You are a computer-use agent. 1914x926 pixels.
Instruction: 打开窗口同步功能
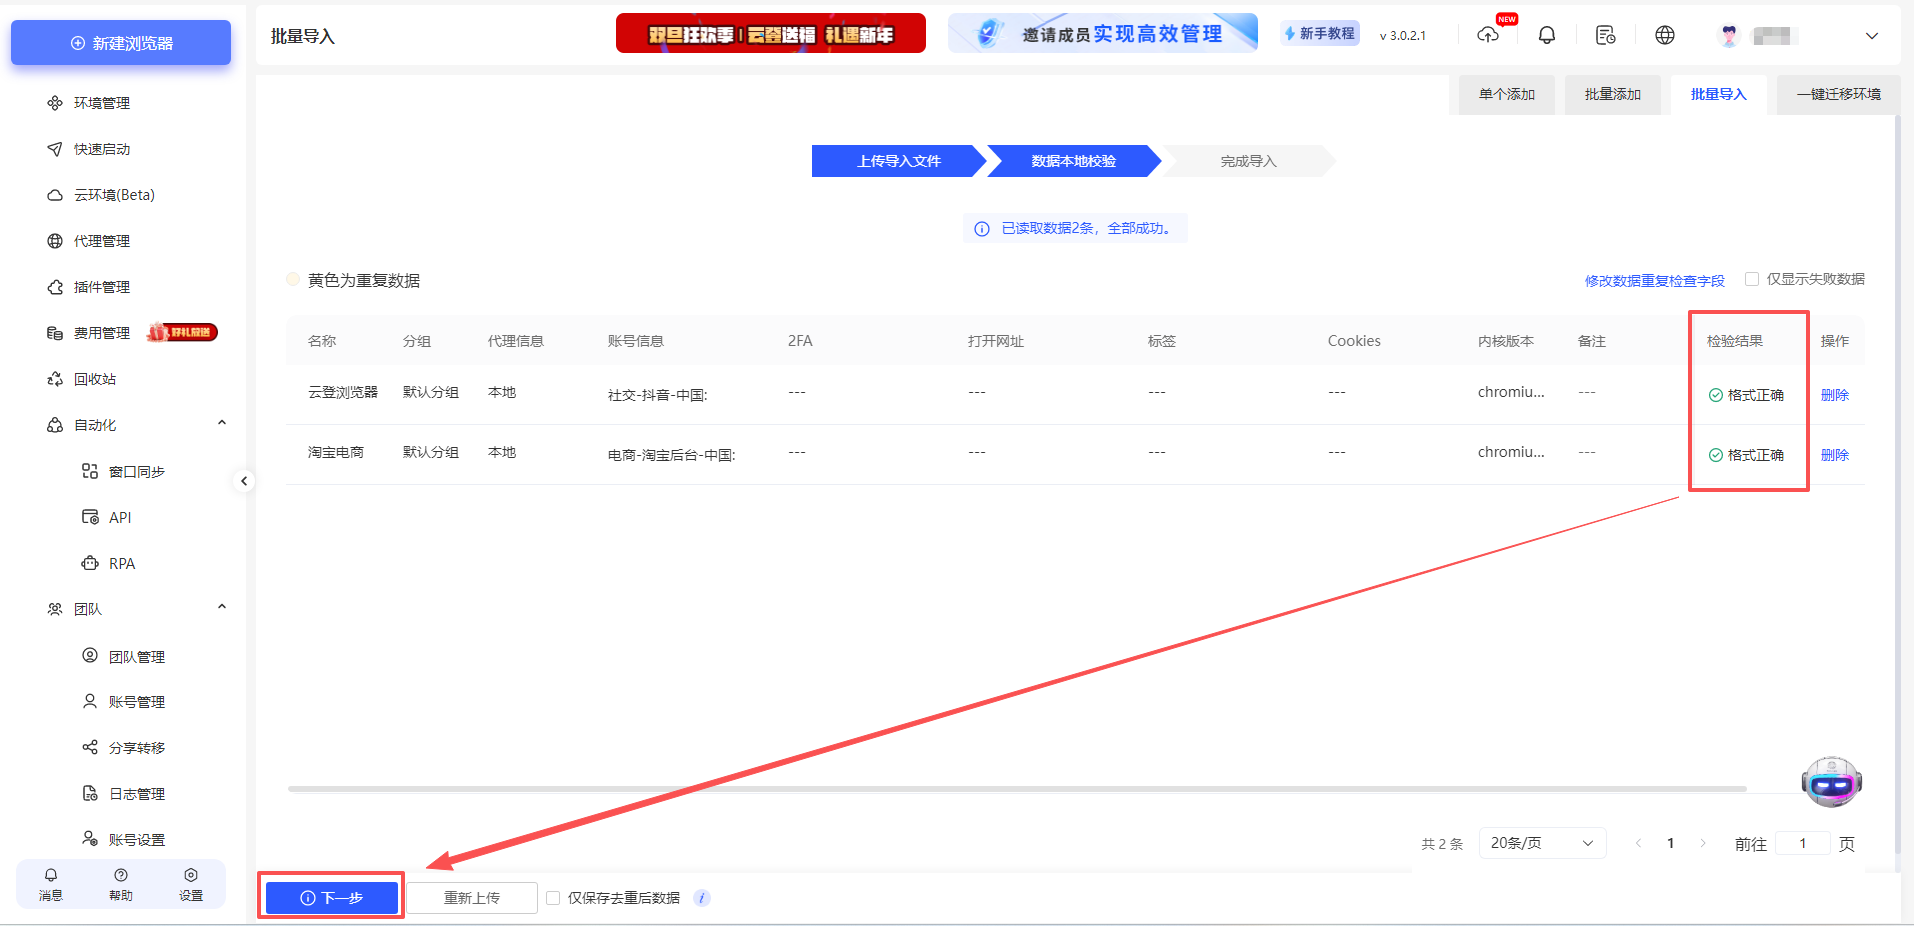(136, 470)
